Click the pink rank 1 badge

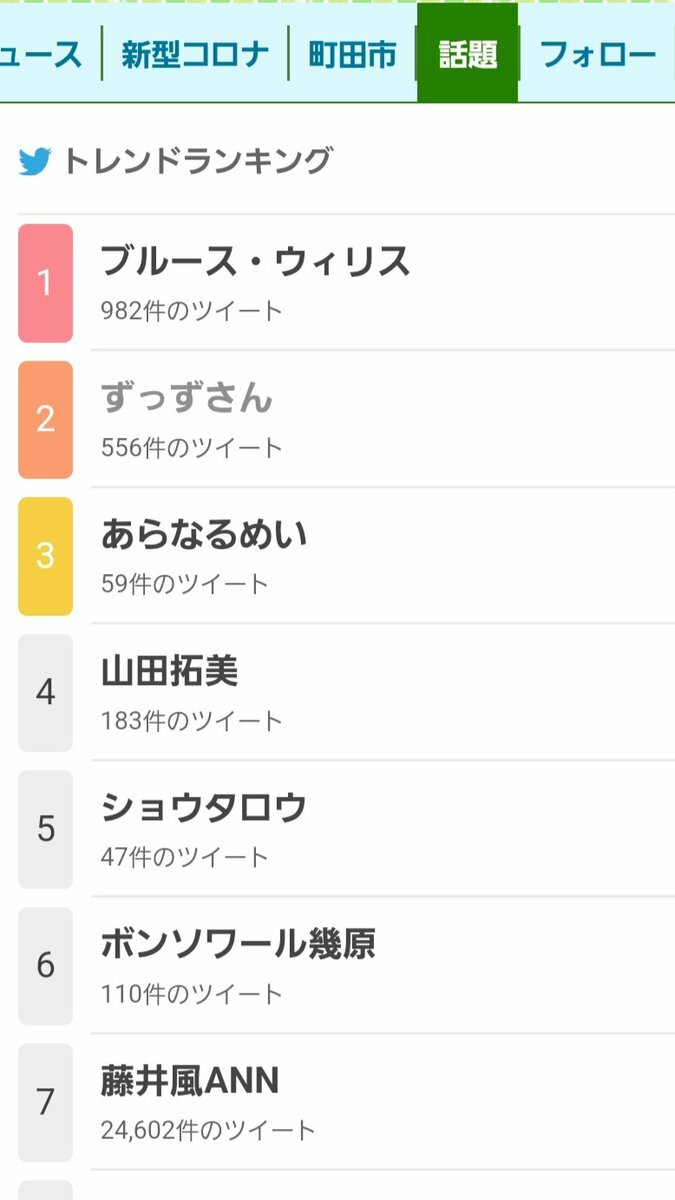click(x=45, y=283)
